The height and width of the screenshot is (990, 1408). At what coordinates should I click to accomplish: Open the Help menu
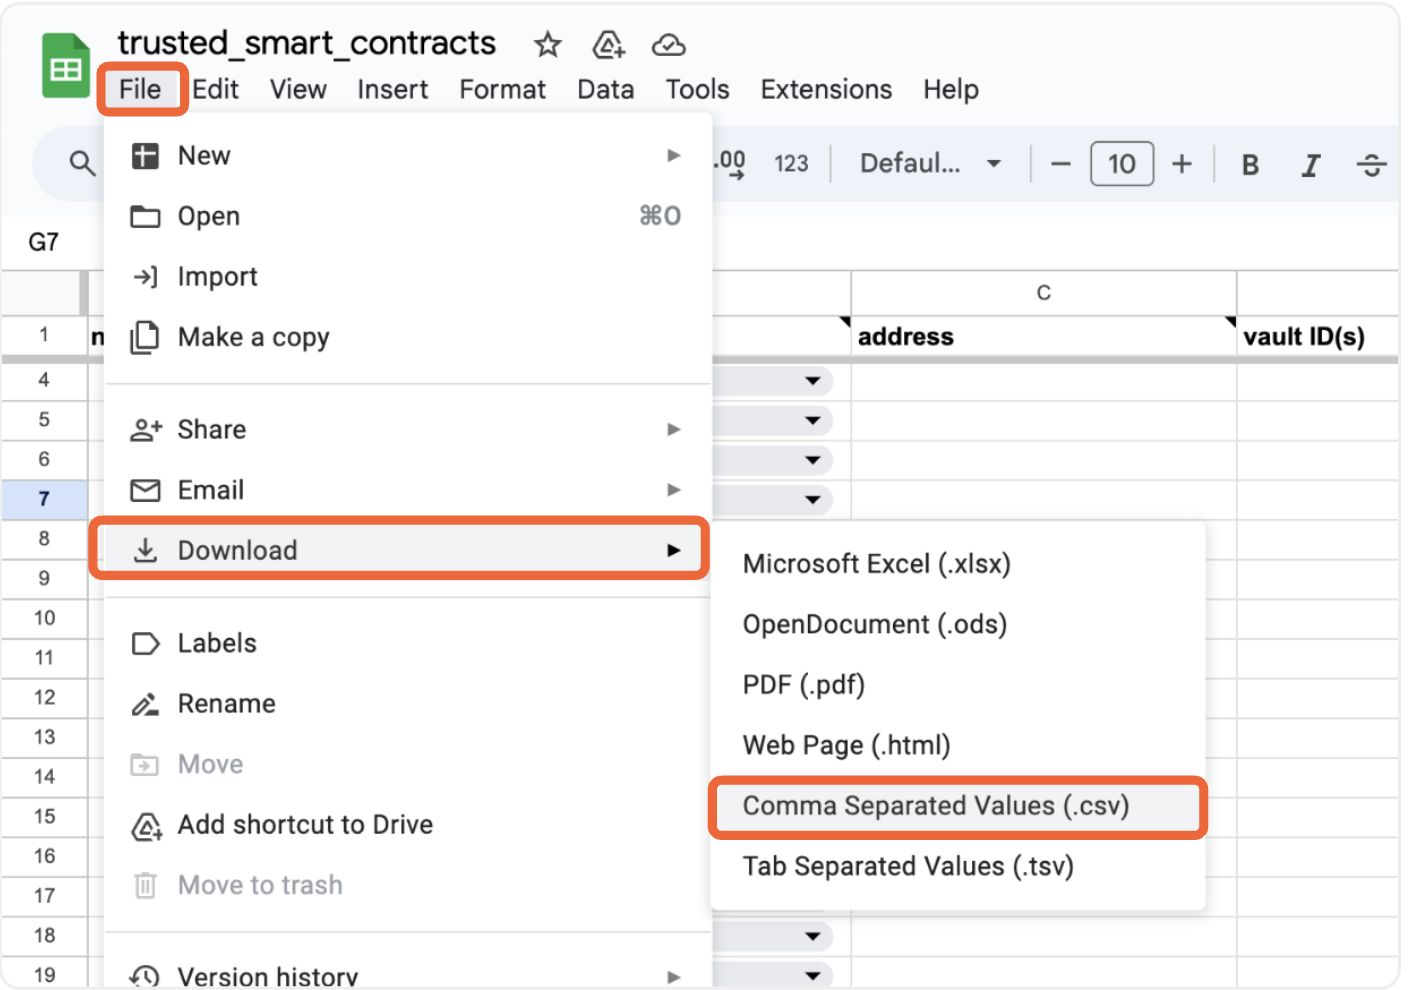pyautogui.click(x=950, y=89)
